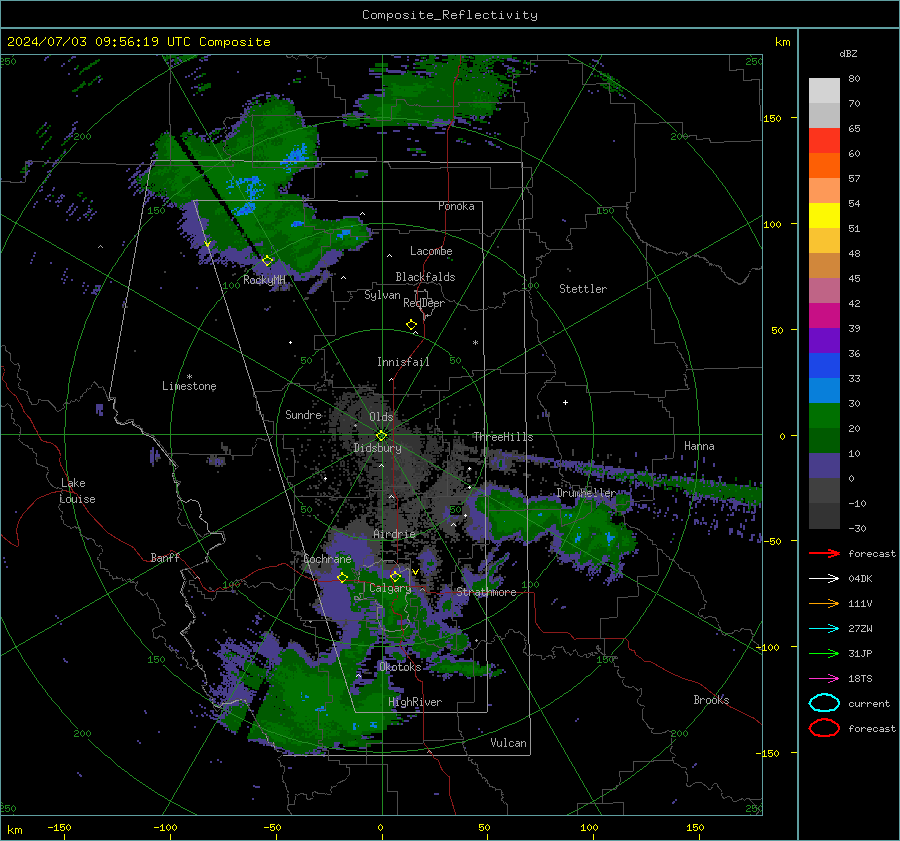Click the Cochrane city label
The height and width of the screenshot is (841, 900).
click(x=327, y=559)
